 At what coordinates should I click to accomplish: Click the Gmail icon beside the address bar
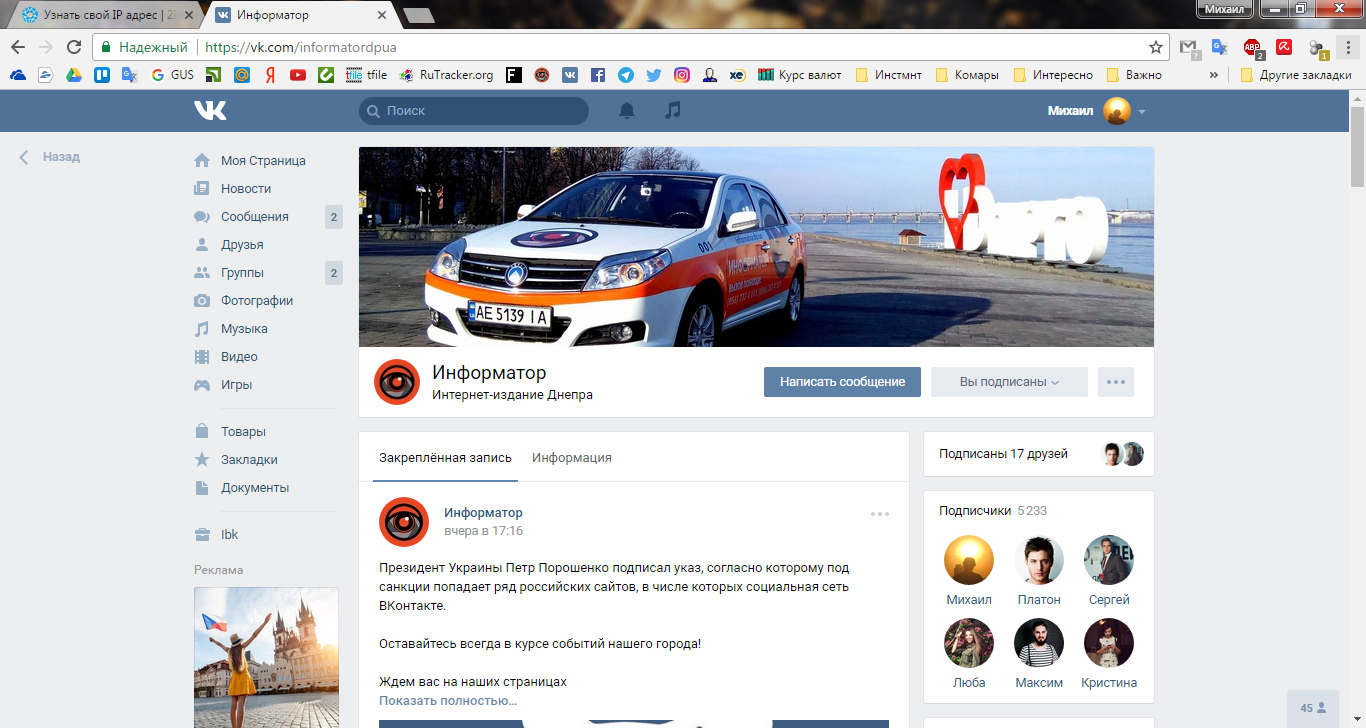pos(1188,46)
